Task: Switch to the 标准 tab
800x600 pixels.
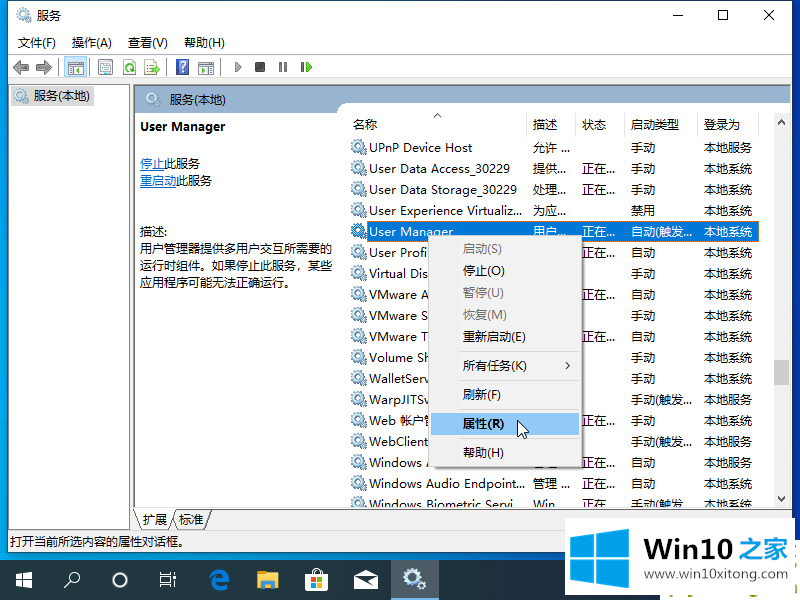Action: 191,519
